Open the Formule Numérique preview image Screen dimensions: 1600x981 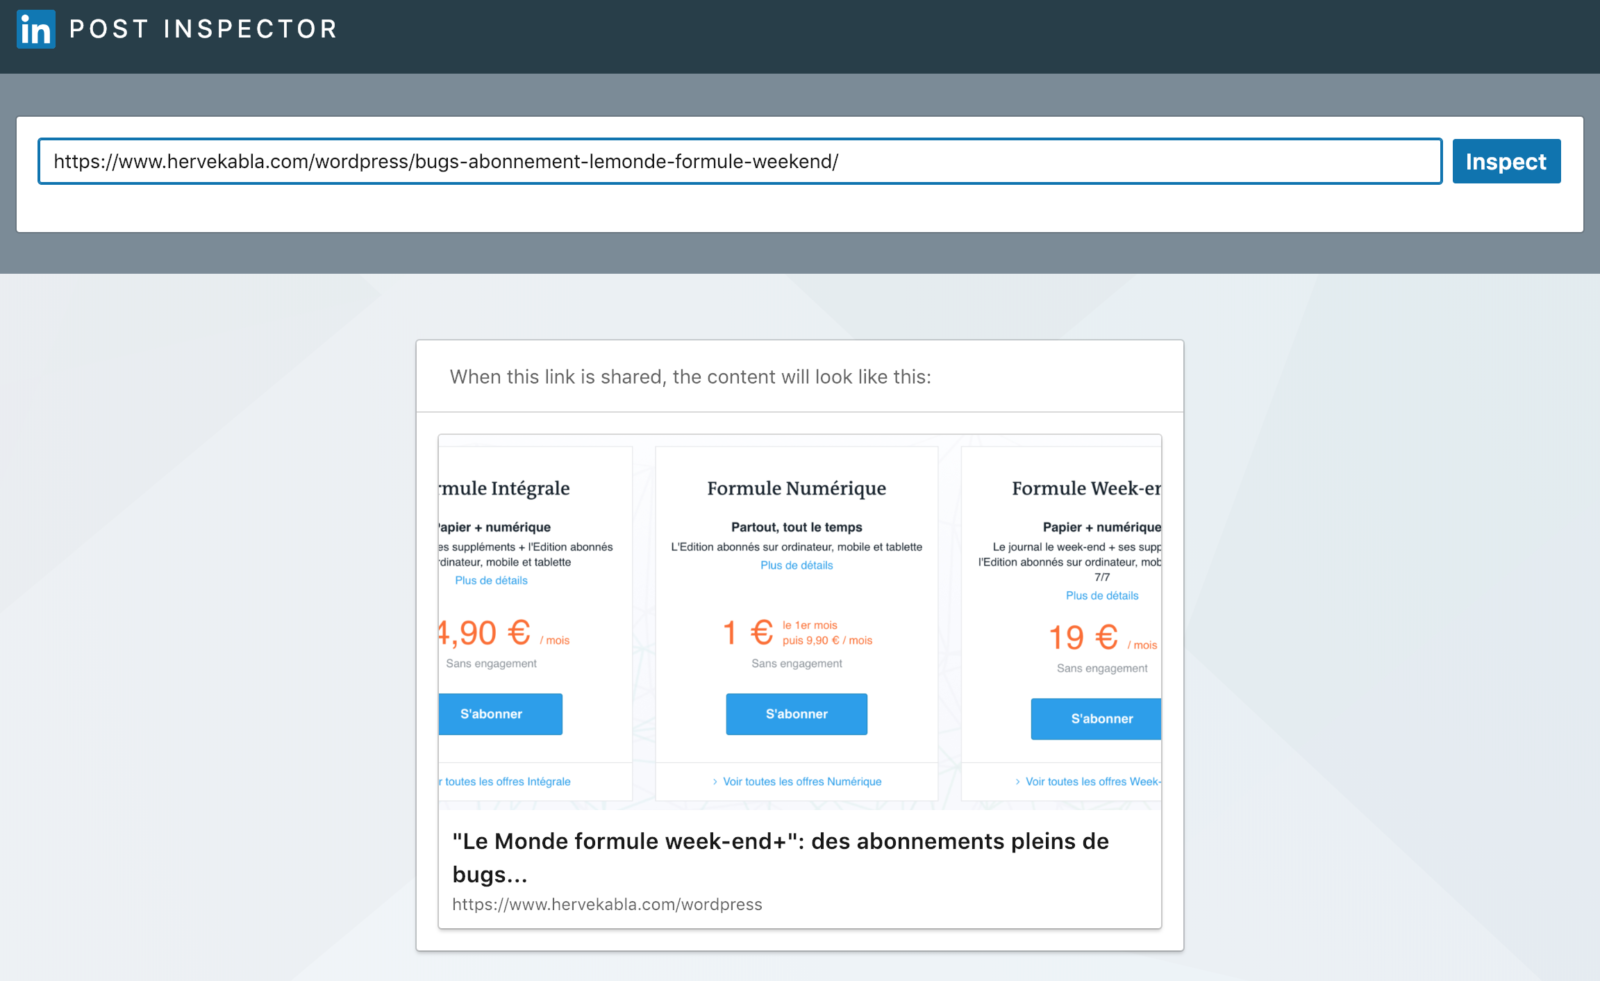[x=800, y=622]
